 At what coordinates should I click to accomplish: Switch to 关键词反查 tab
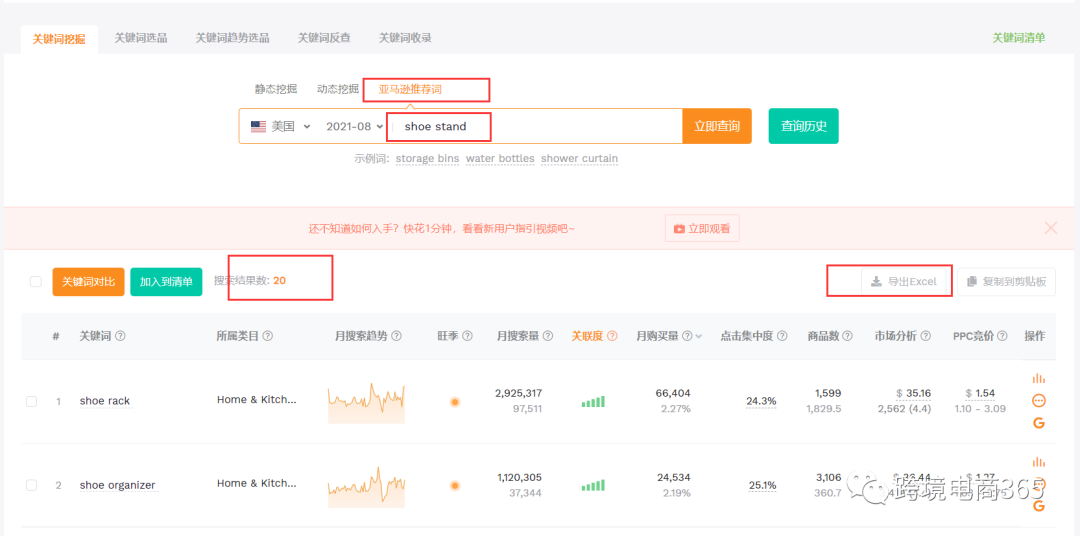pyautogui.click(x=324, y=38)
